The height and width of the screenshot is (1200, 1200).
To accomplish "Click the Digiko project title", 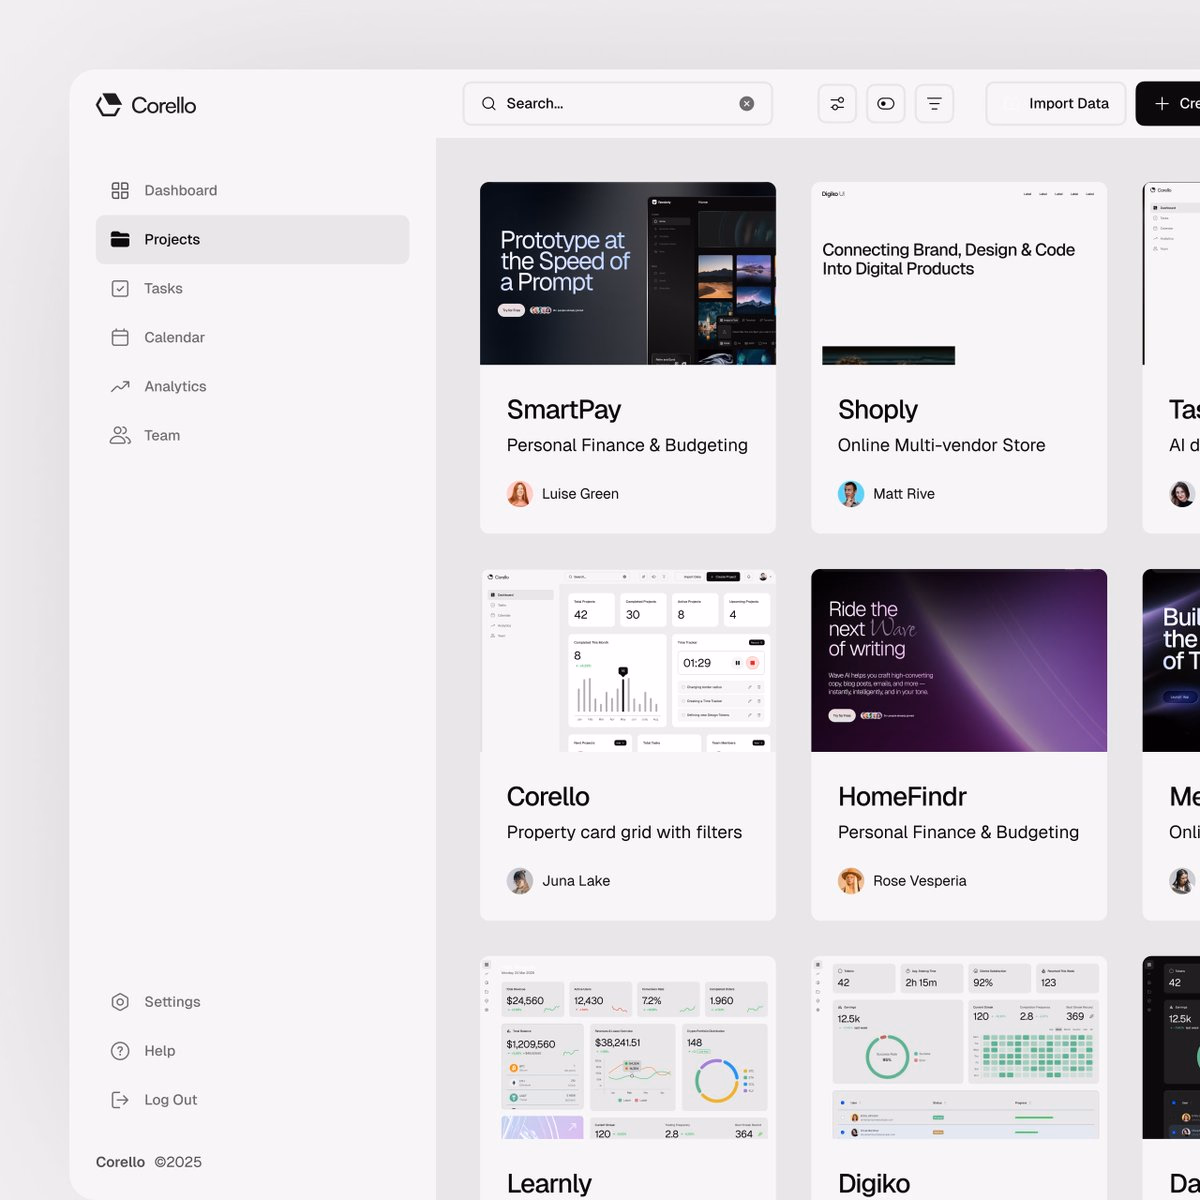I will (x=874, y=1184).
